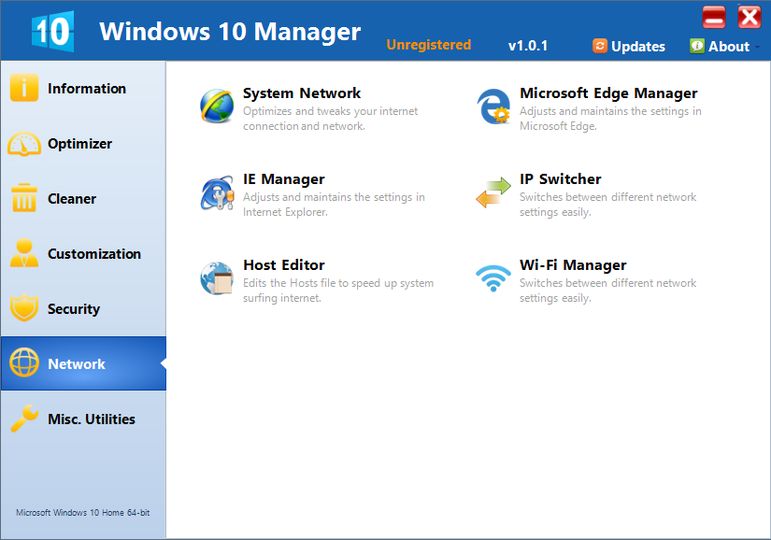Click the Cleaner trash bin icon
The width and height of the screenshot is (771, 540).
tap(24, 198)
